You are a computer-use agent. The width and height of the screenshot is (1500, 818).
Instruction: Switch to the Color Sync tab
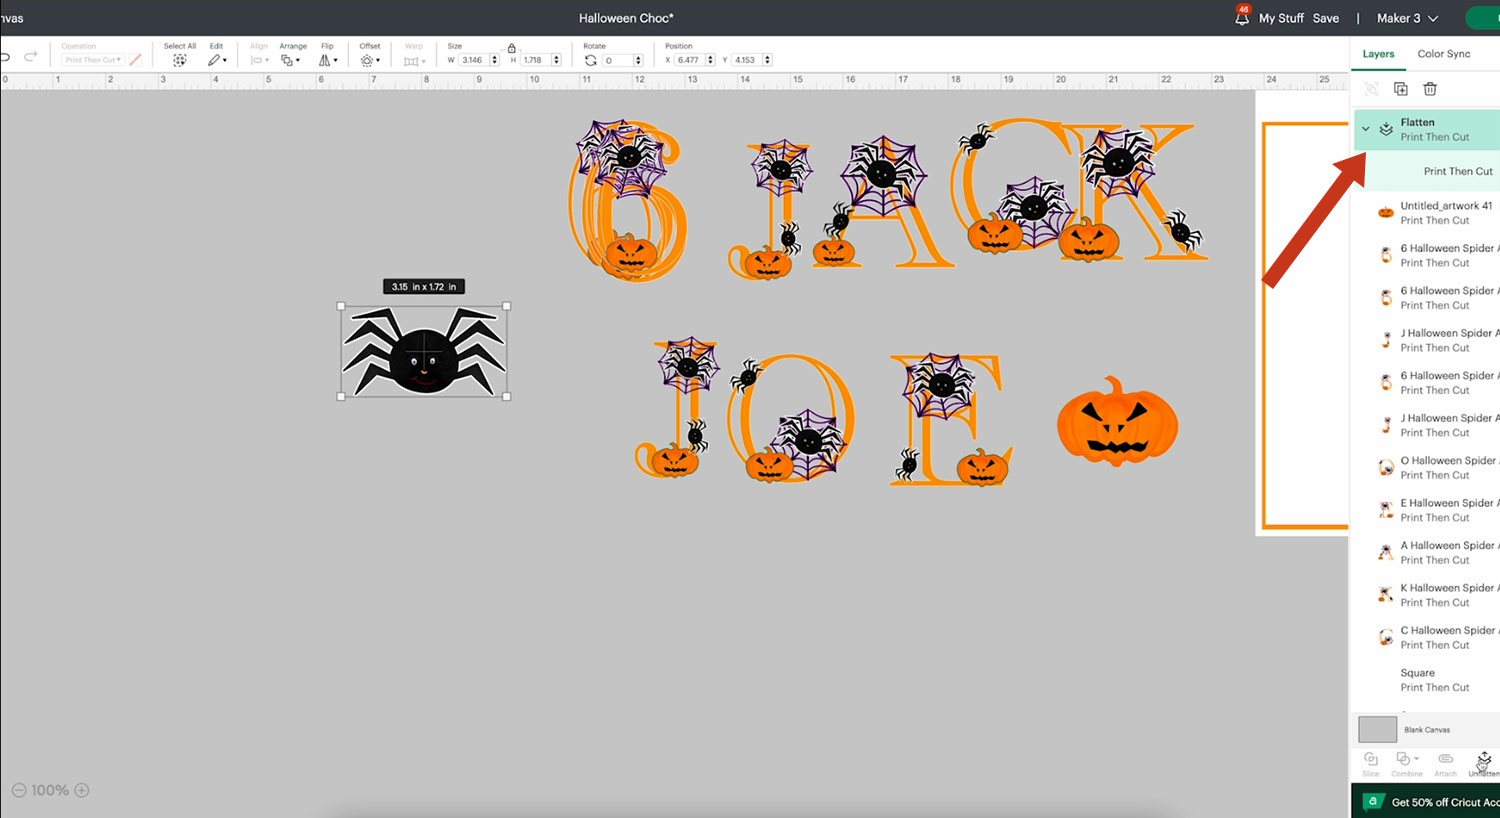pyautogui.click(x=1443, y=54)
